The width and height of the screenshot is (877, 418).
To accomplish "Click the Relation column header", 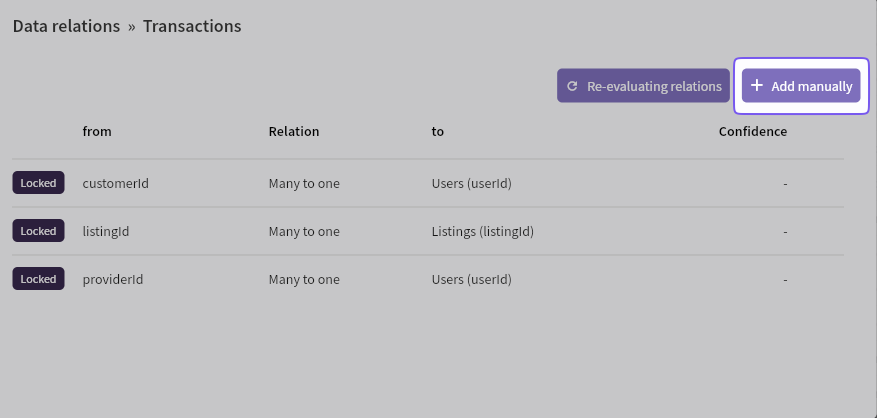I will tap(294, 131).
